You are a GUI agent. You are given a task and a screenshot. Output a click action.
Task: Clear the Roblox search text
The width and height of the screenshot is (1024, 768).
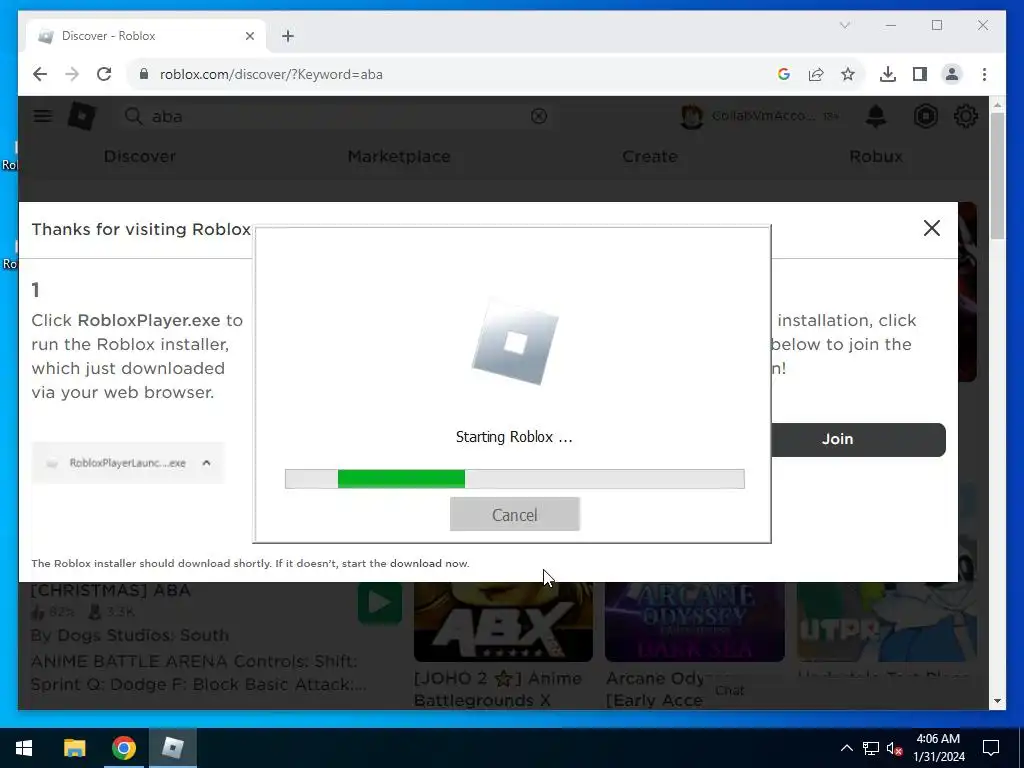[539, 116]
